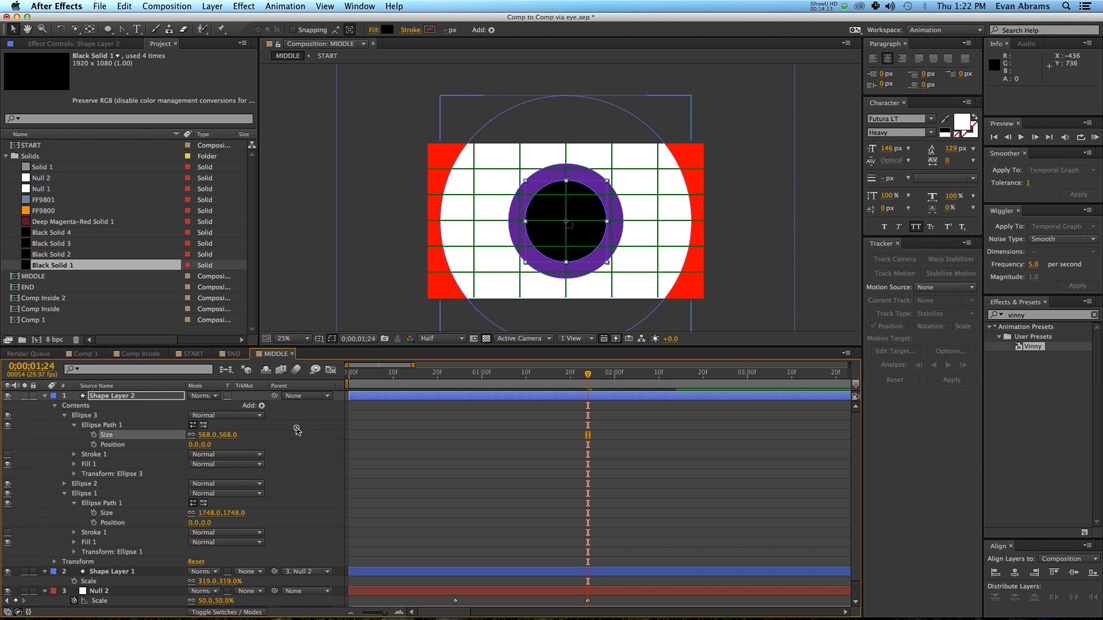
Task: Enable the Snapping checkbox
Action: (x=291, y=30)
